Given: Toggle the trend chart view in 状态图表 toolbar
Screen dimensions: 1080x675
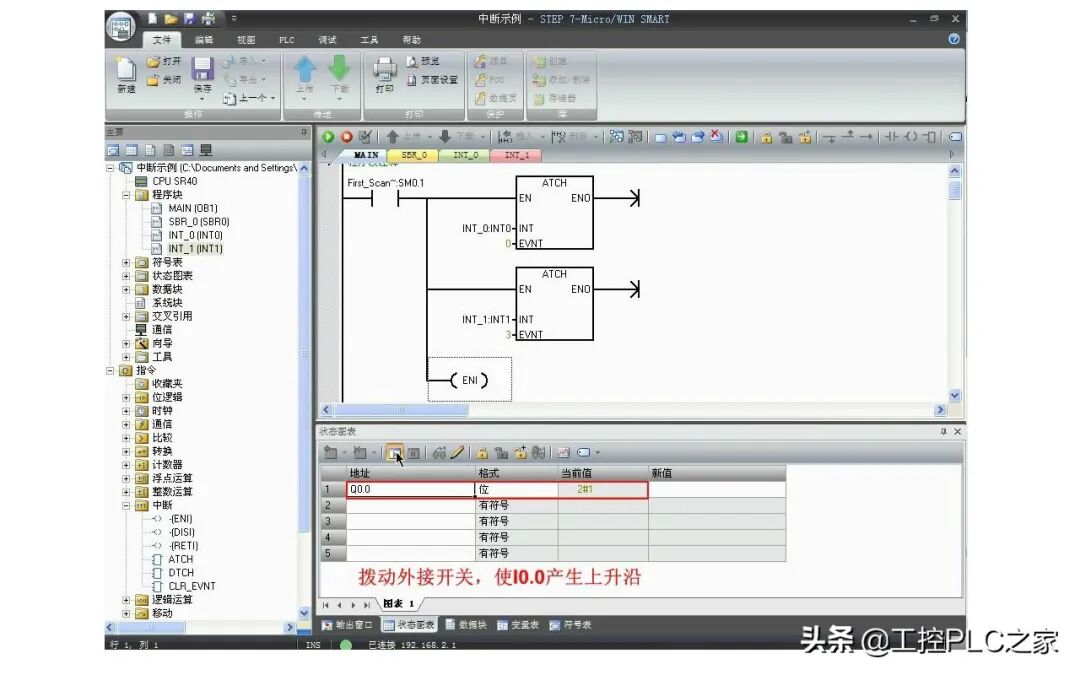Looking at the screenshot, I should 396,452.
